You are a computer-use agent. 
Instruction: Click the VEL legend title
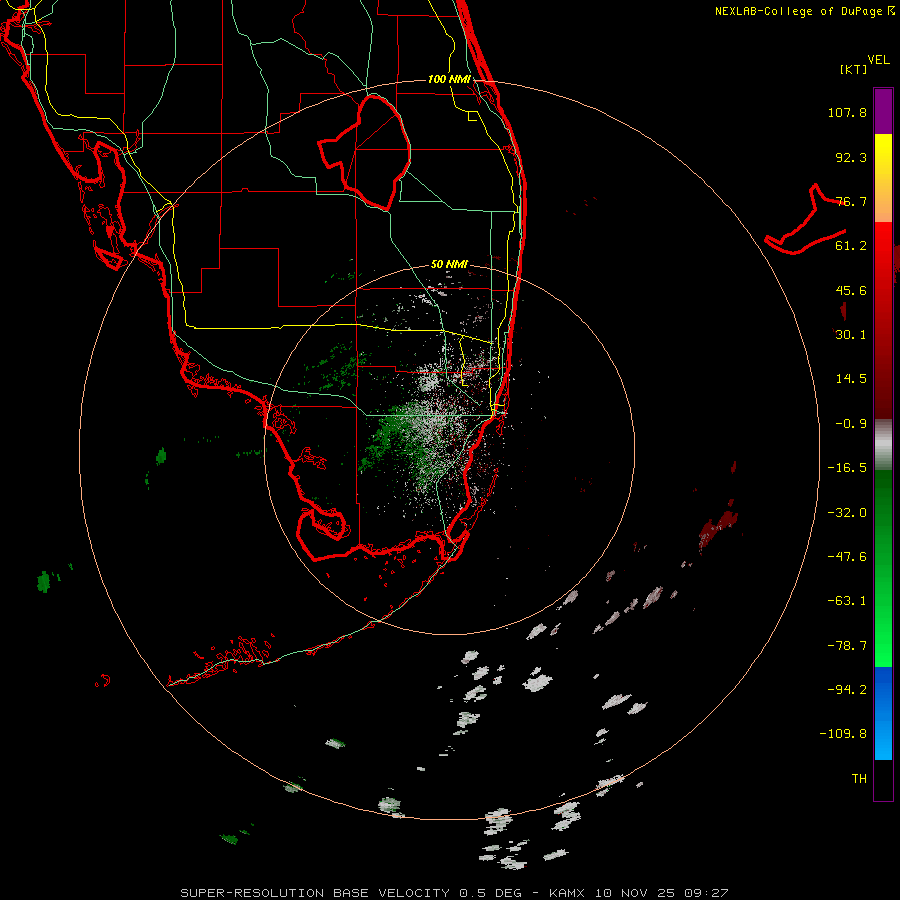879,60
